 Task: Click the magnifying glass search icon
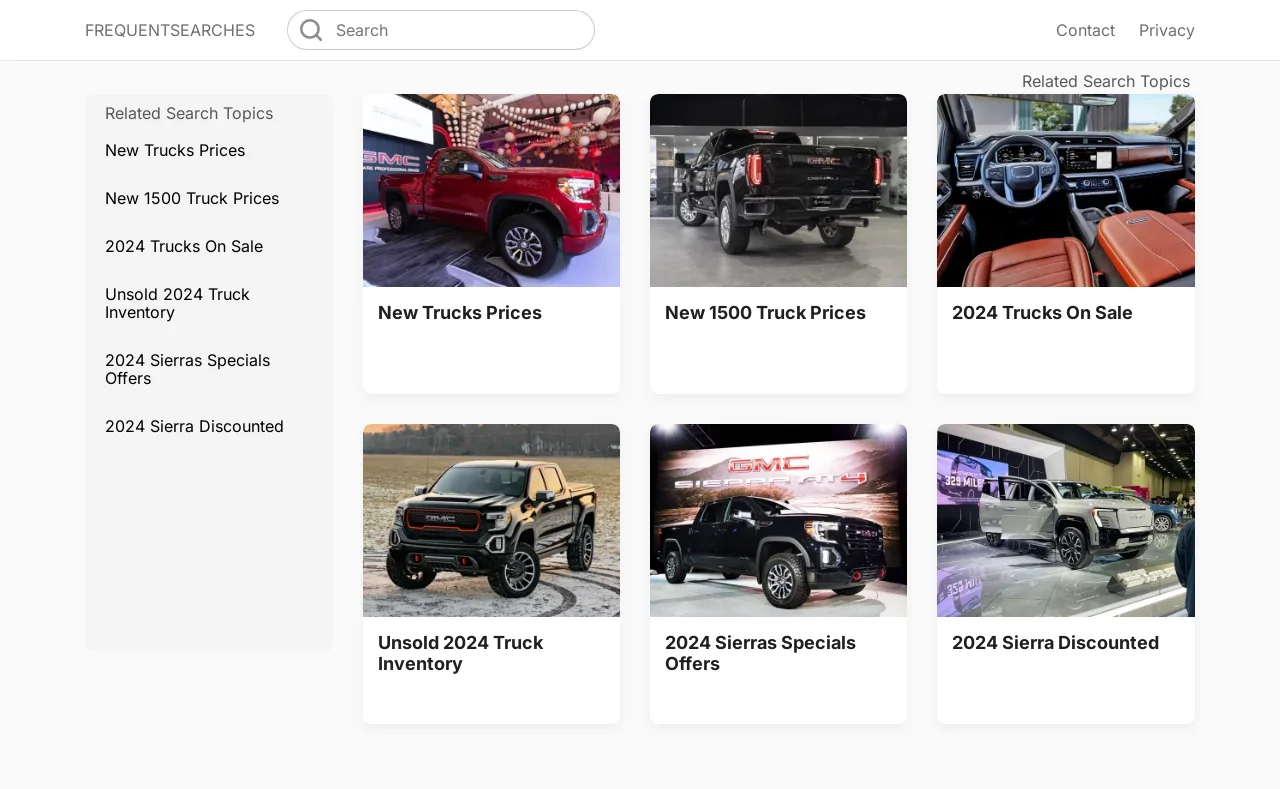[311, 30]
